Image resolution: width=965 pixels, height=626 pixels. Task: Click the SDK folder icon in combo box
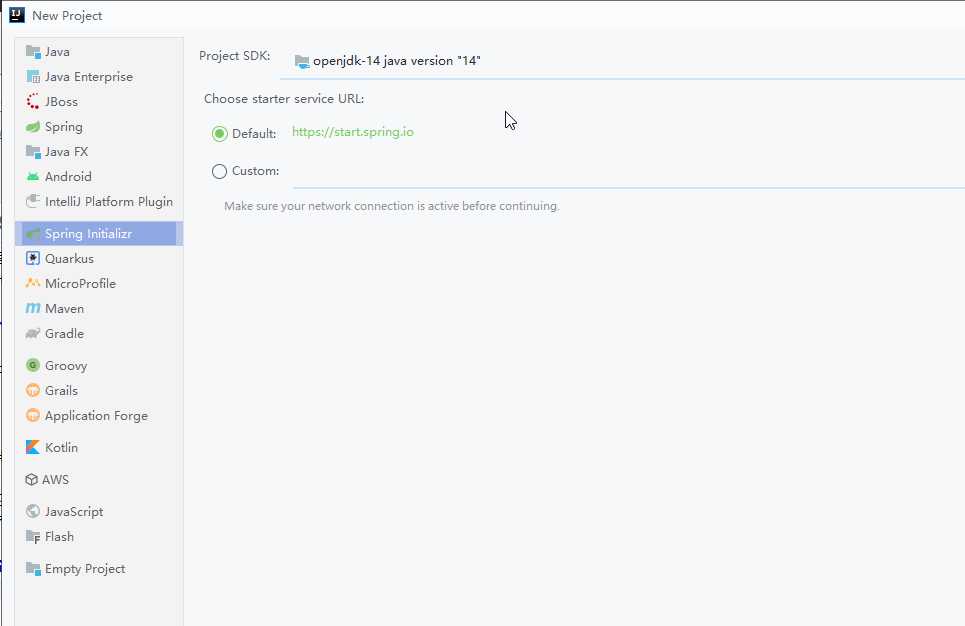[302, 61]
